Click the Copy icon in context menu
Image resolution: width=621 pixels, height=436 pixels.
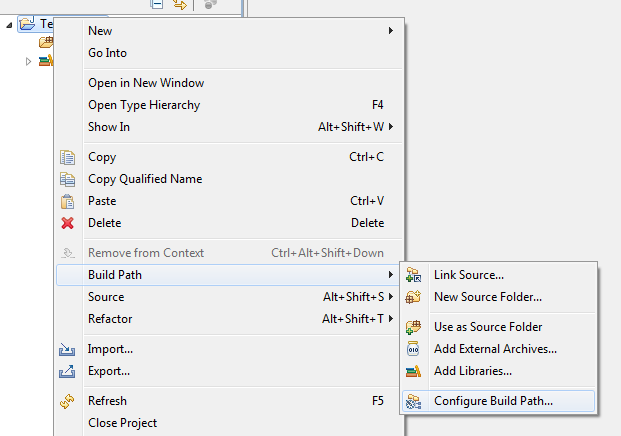pos(68,157)
